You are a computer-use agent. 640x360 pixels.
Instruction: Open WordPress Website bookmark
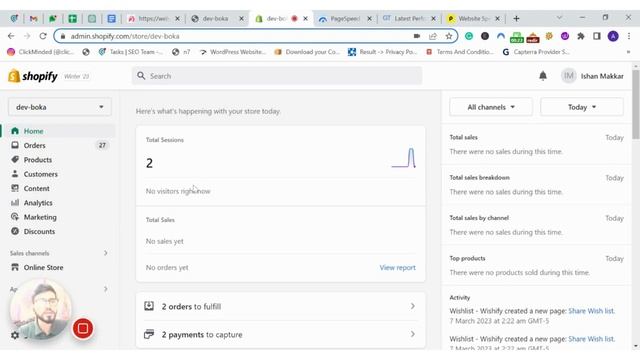point(233,52)
